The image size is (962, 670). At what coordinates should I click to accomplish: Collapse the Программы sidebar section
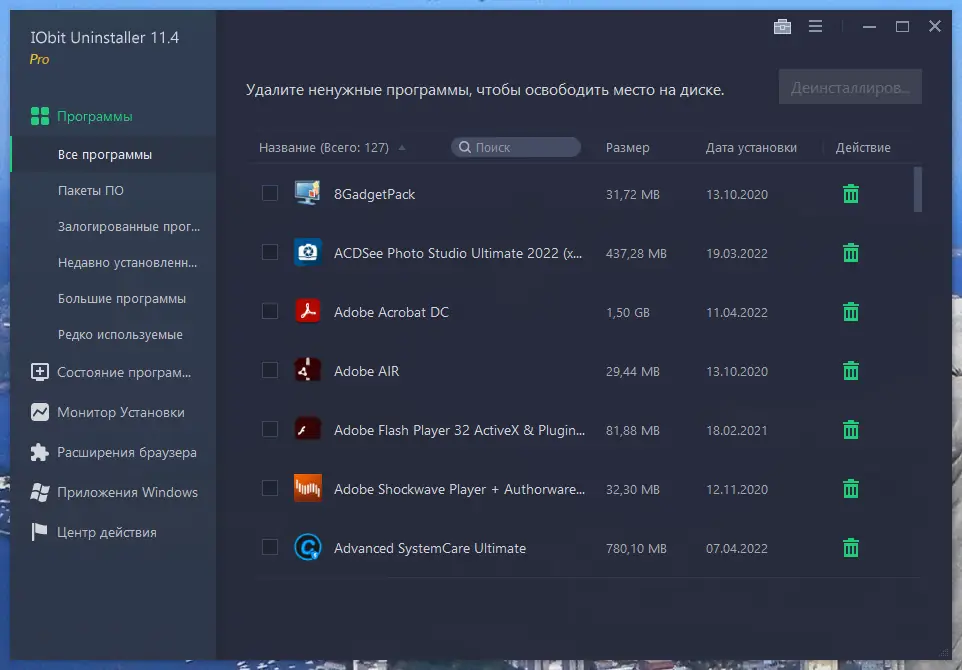pos(82,116)
